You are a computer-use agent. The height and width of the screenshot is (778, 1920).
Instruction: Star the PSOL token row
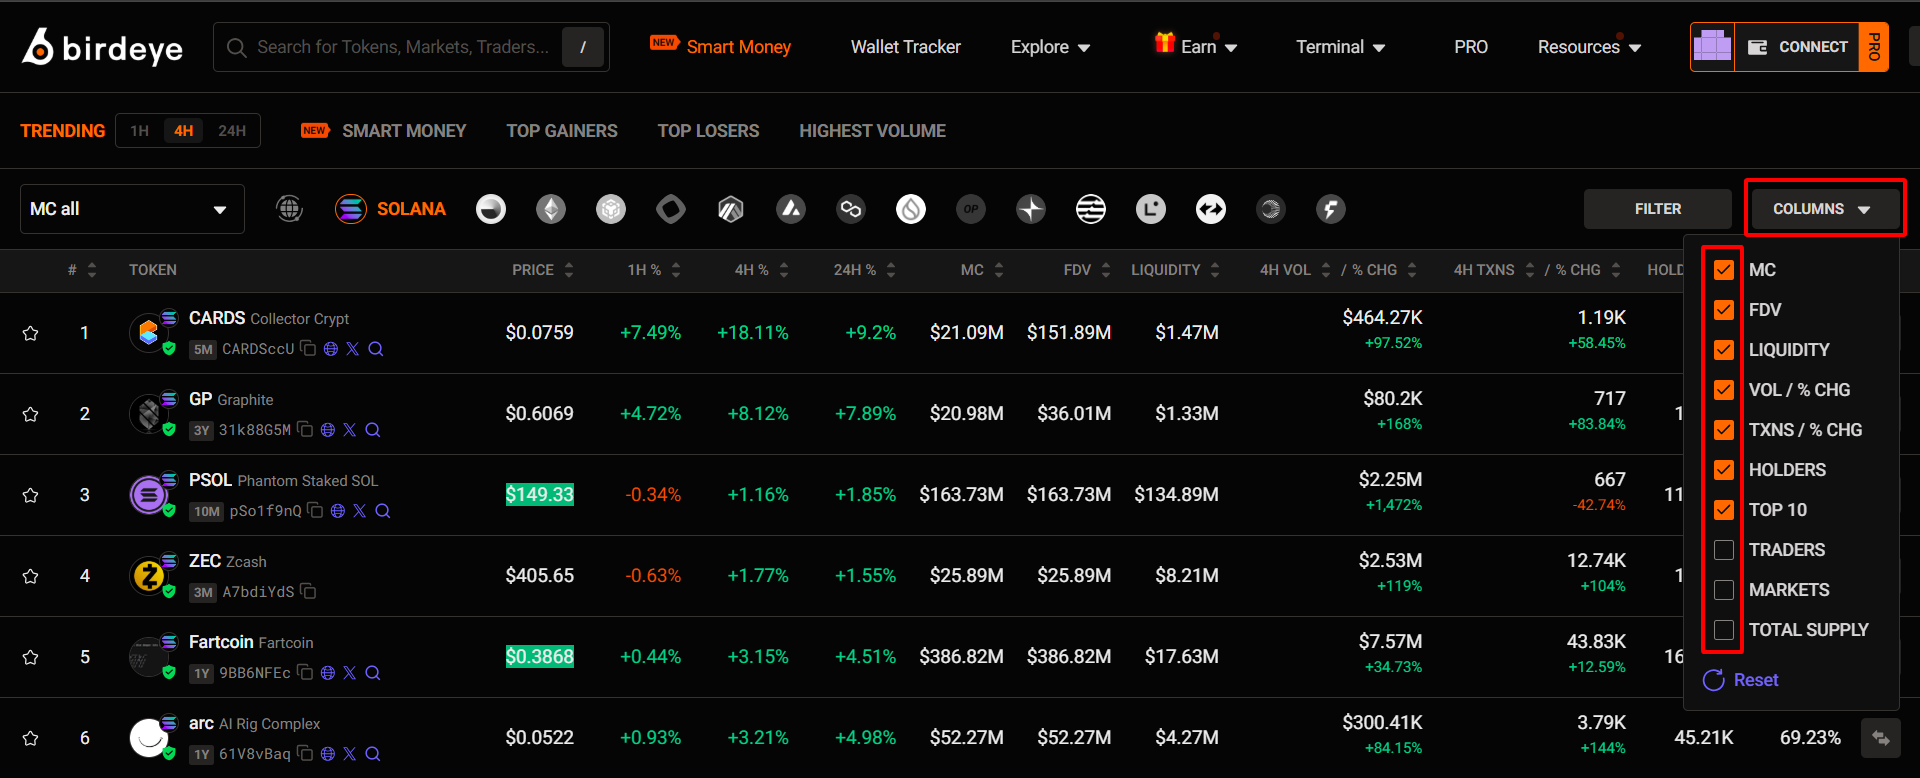pos(31,495)
